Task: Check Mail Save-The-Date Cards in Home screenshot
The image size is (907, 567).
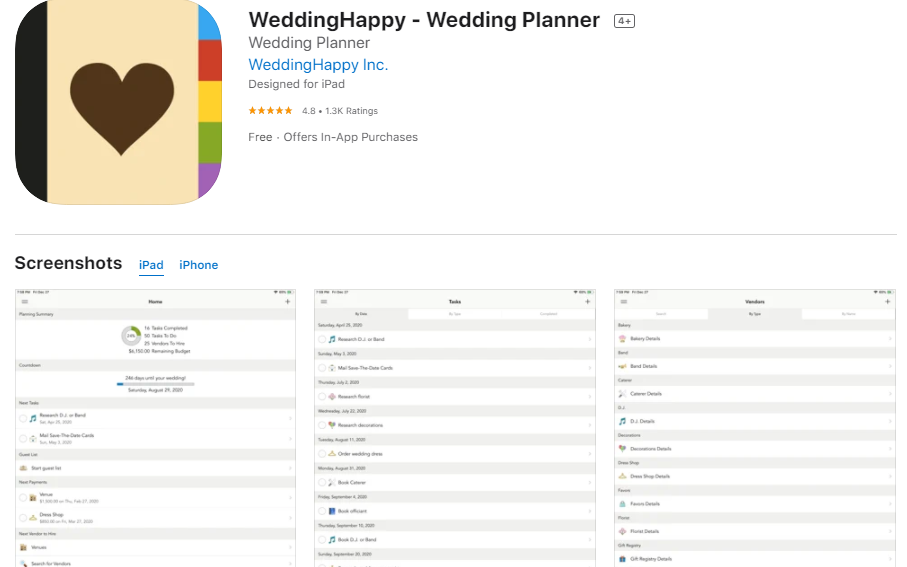Action: 23,439
